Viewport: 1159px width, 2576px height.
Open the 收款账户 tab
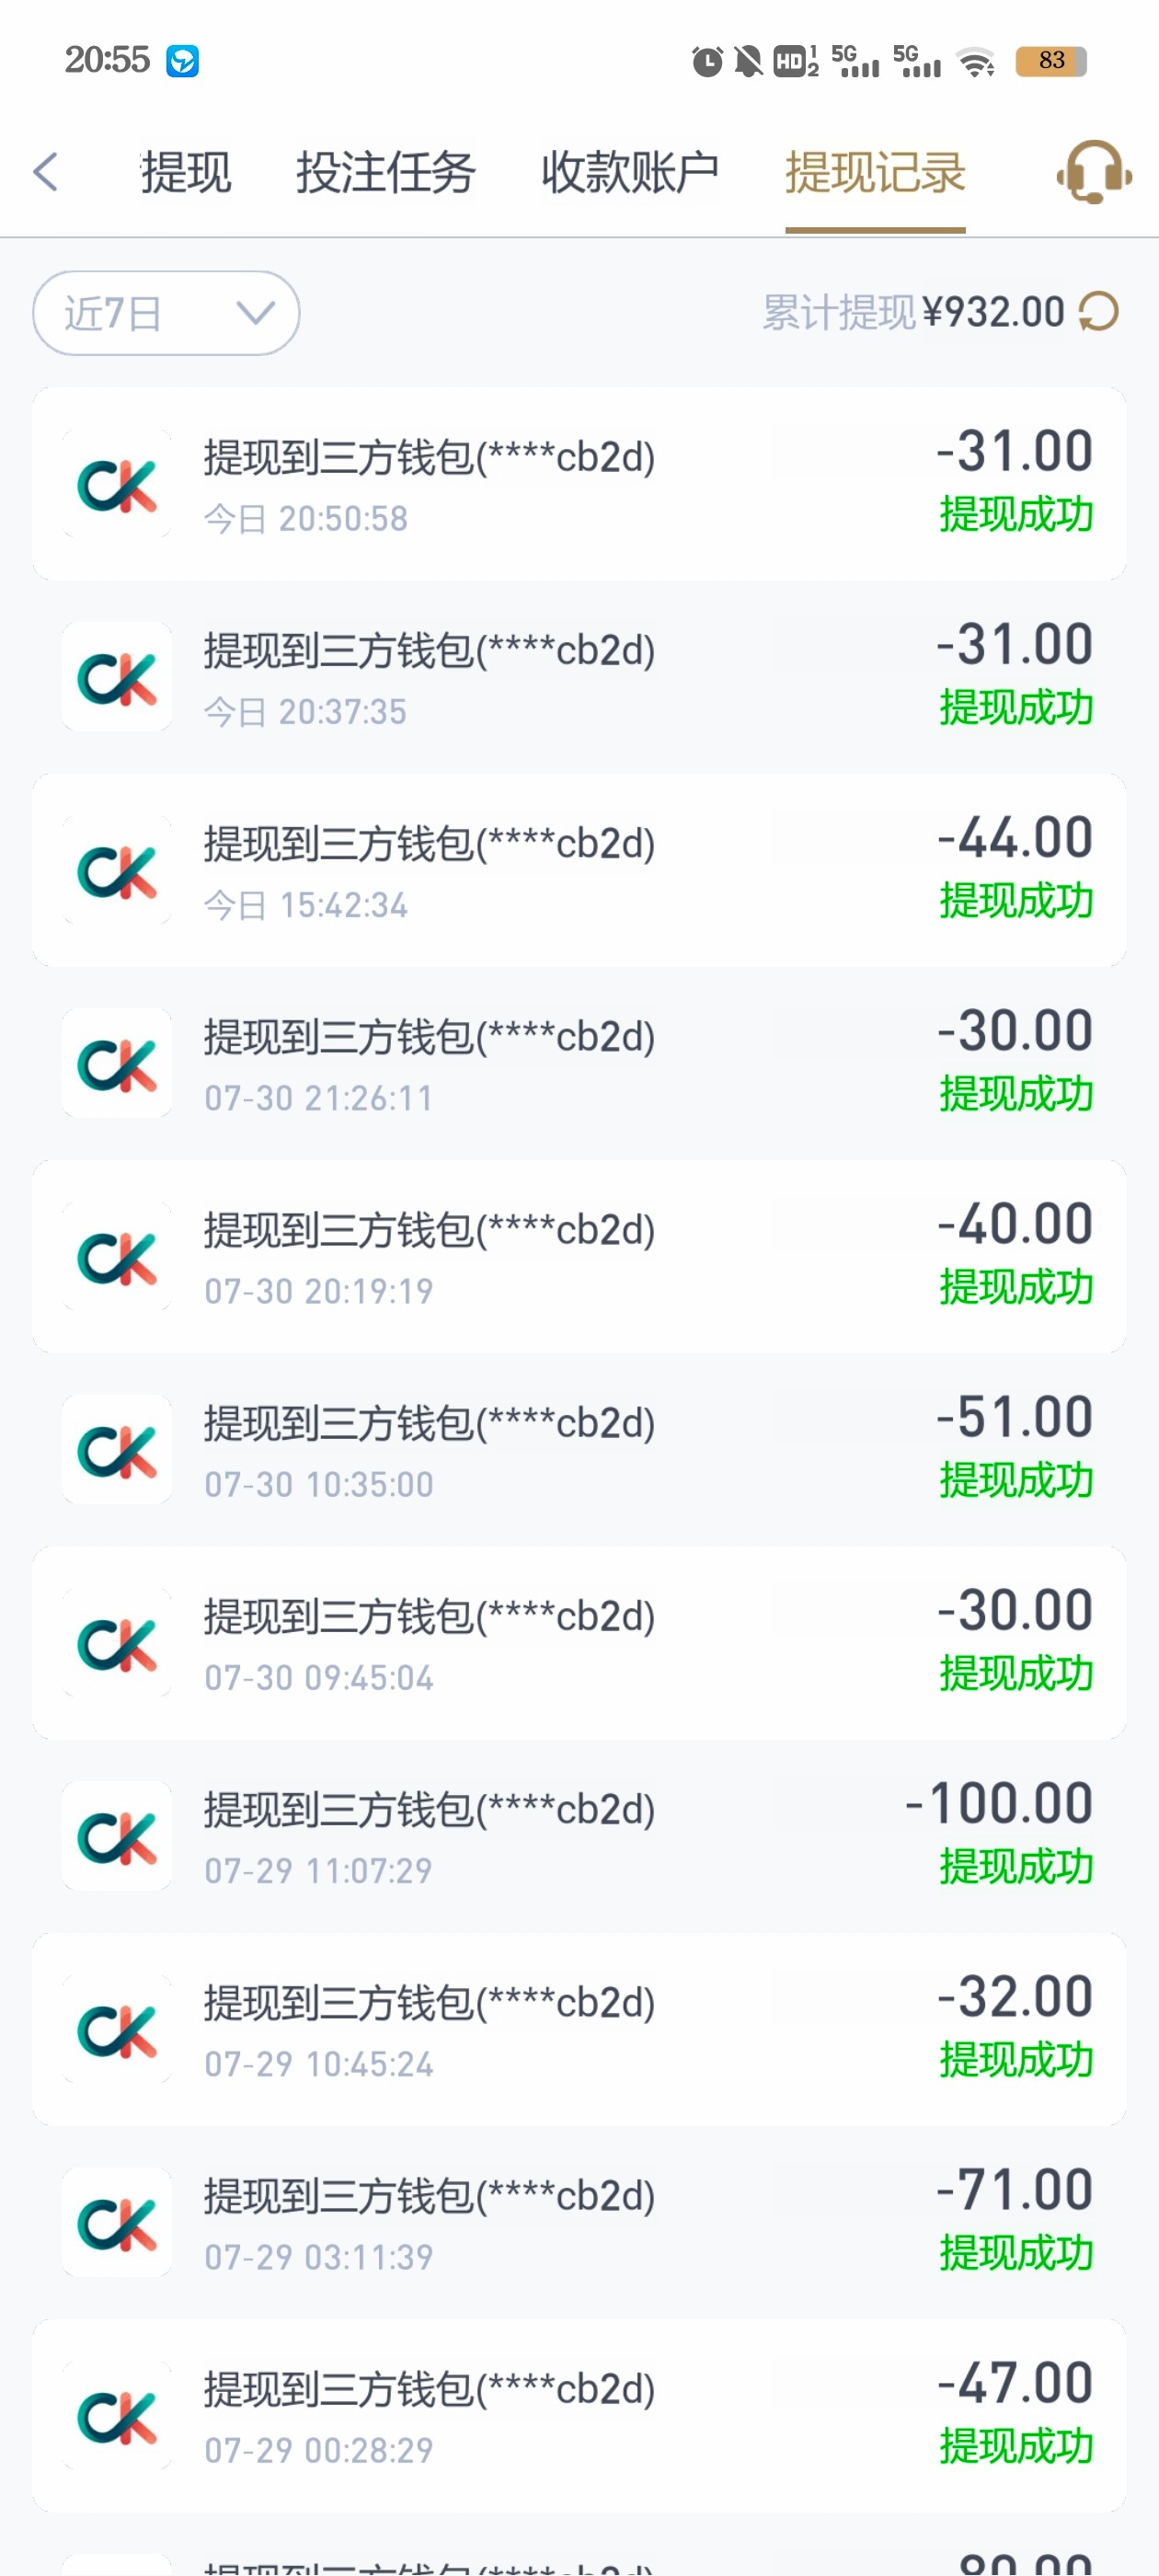click(x=630, y=173)
